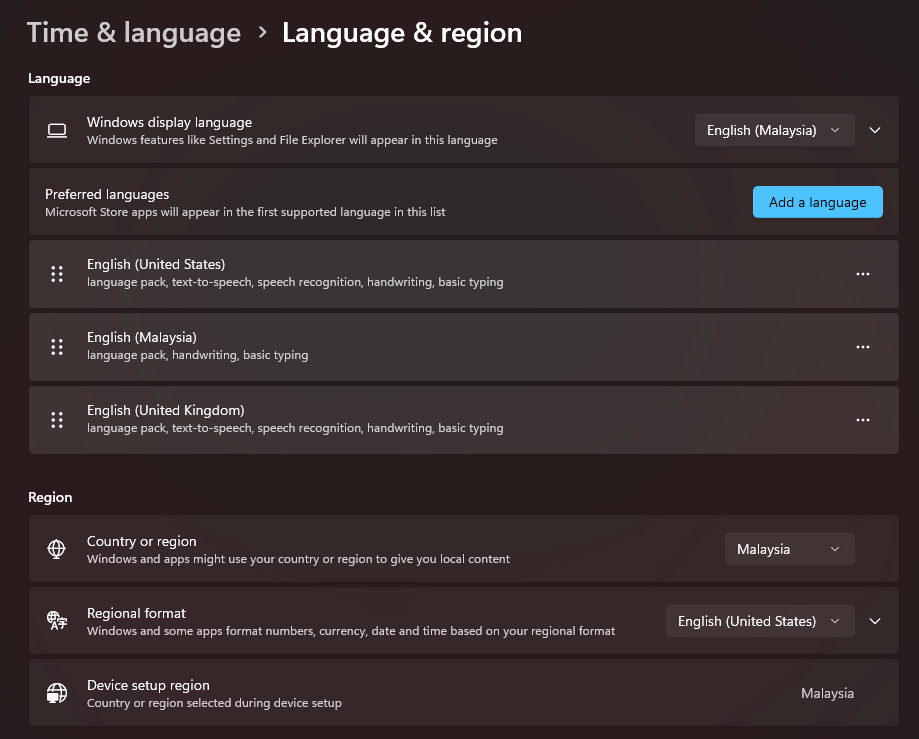
Task: Open more options for English (Malaysia)
Action: (x=863, y=347)
